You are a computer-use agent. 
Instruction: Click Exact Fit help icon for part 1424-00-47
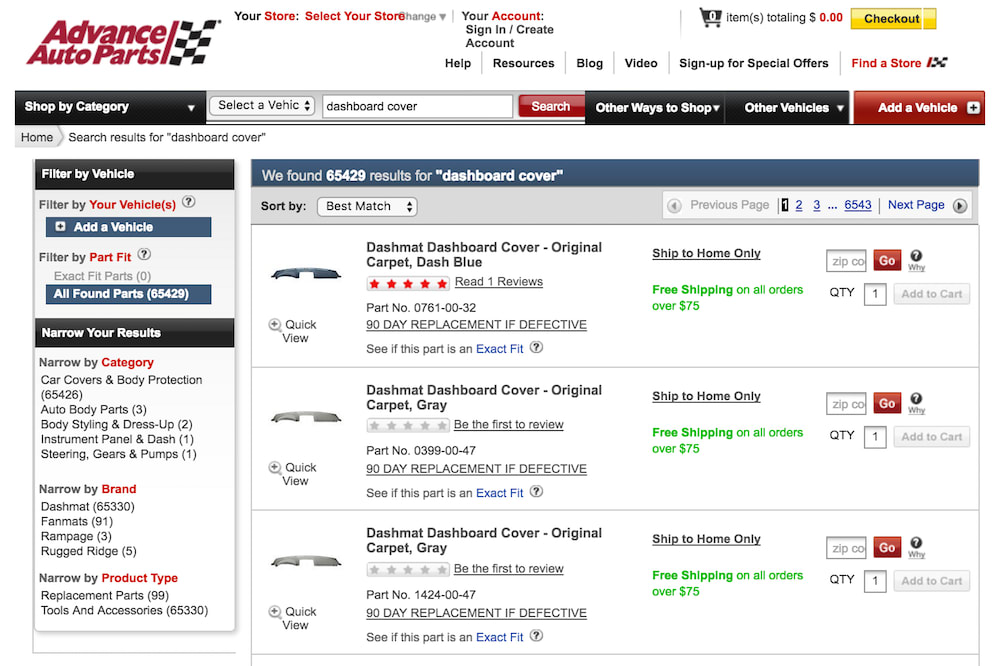[537, 636]
